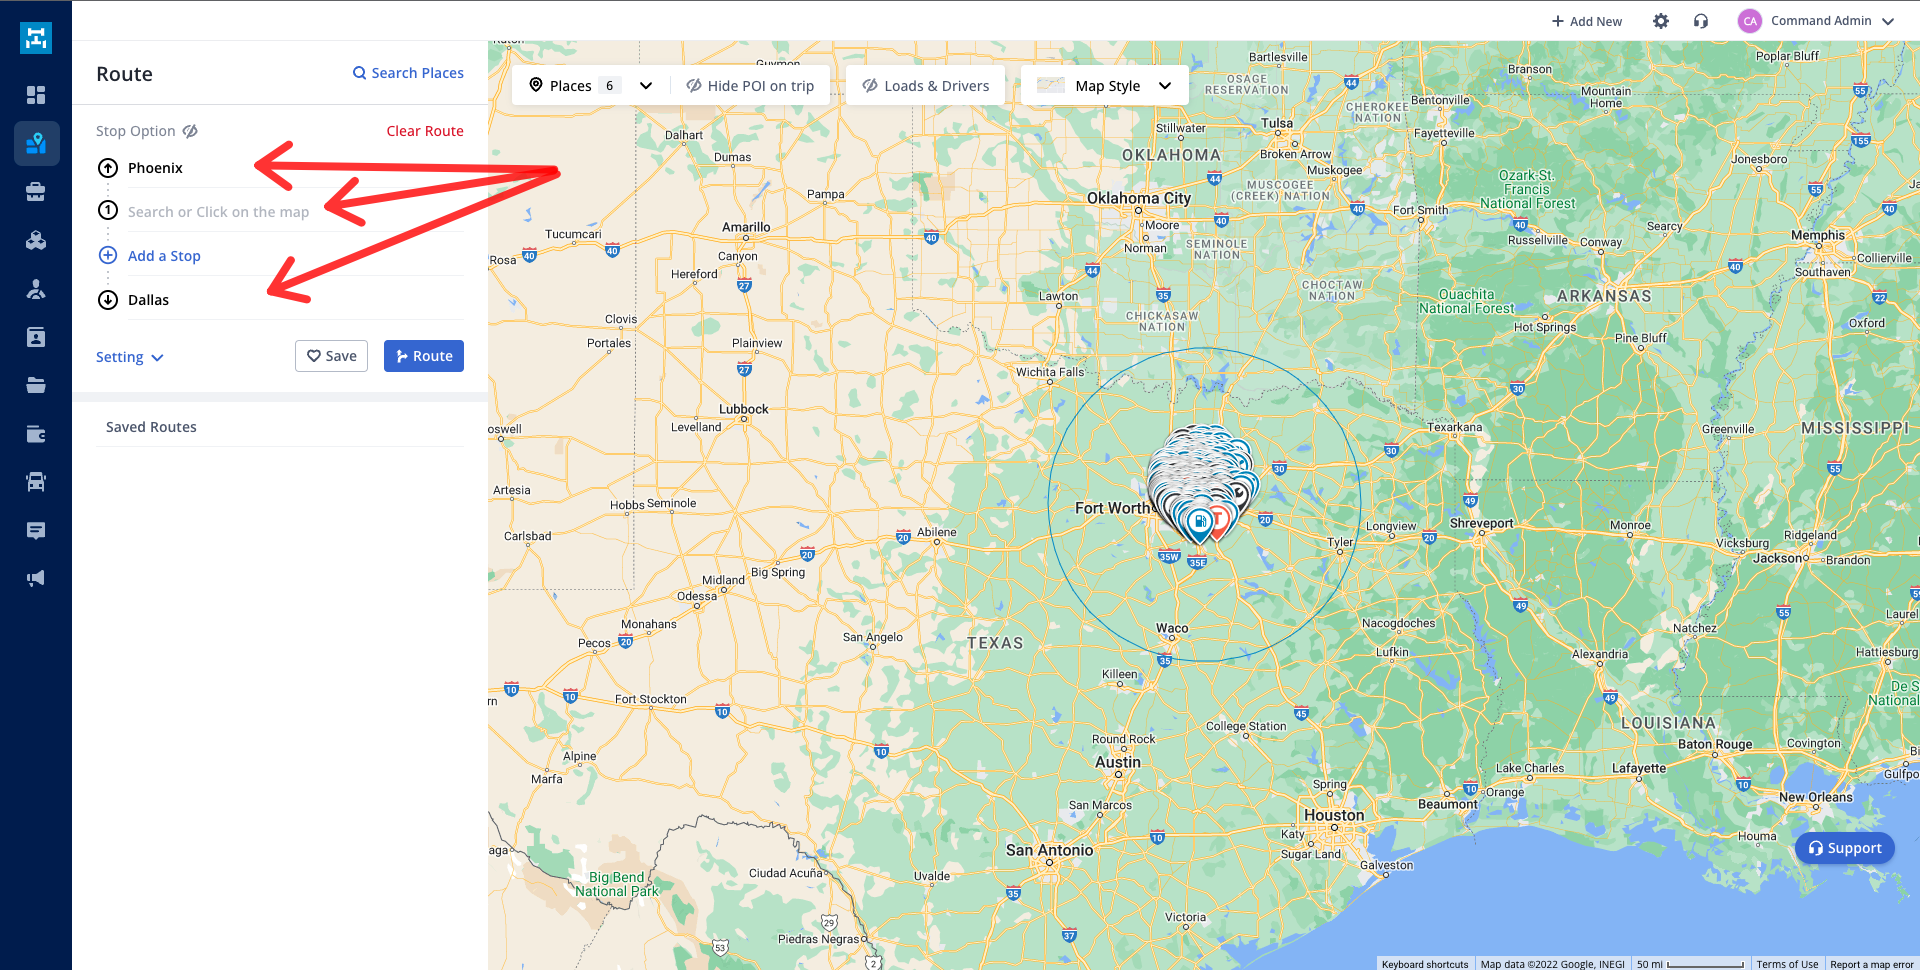The height and width of the screenshot is (970, 1920).
Task: Click the New Orleans label on map
Action: [1816, 797]
